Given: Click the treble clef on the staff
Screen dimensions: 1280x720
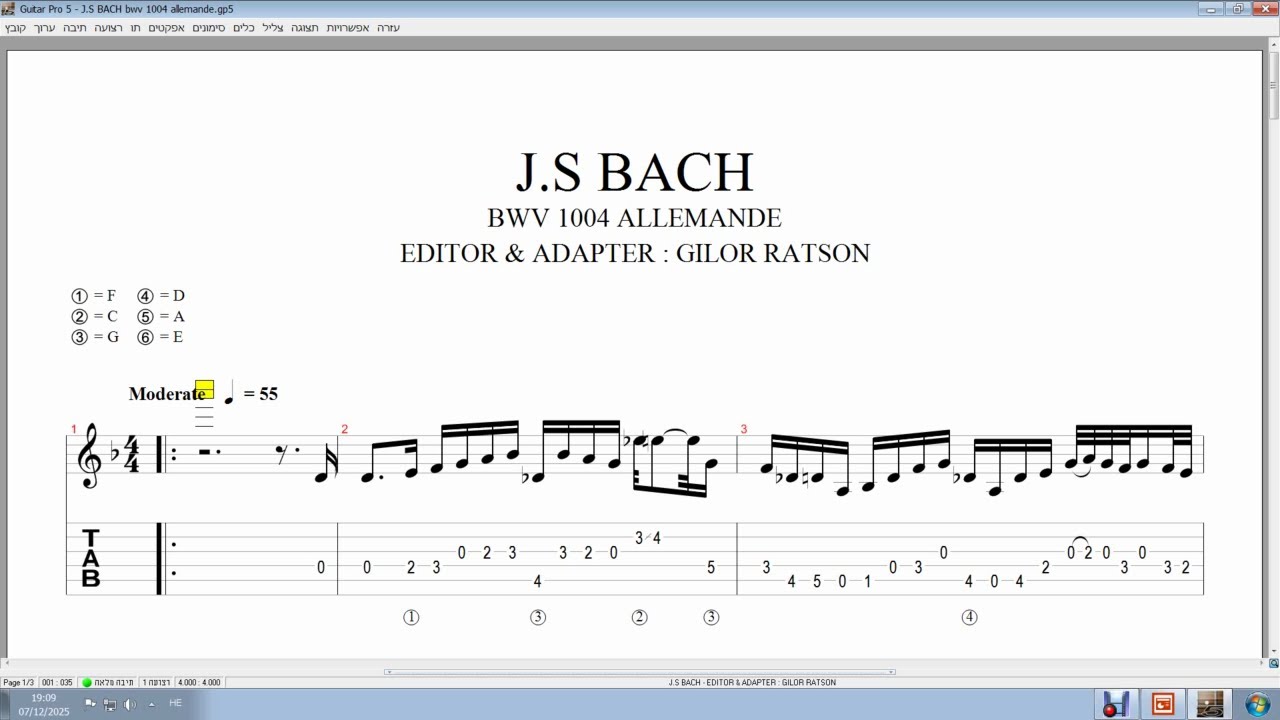Looking at the screenshot, I should tap(90, 456).
